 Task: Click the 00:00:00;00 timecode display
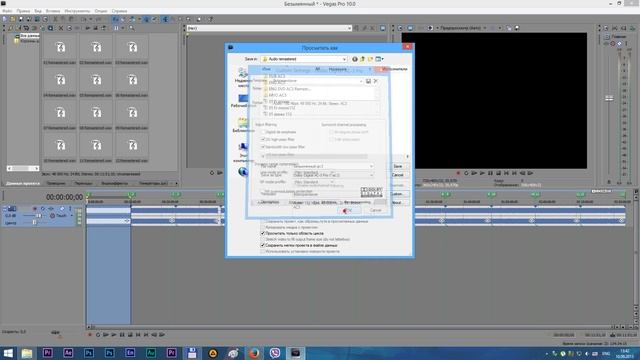pyautogui.click(x=64, y=197)
